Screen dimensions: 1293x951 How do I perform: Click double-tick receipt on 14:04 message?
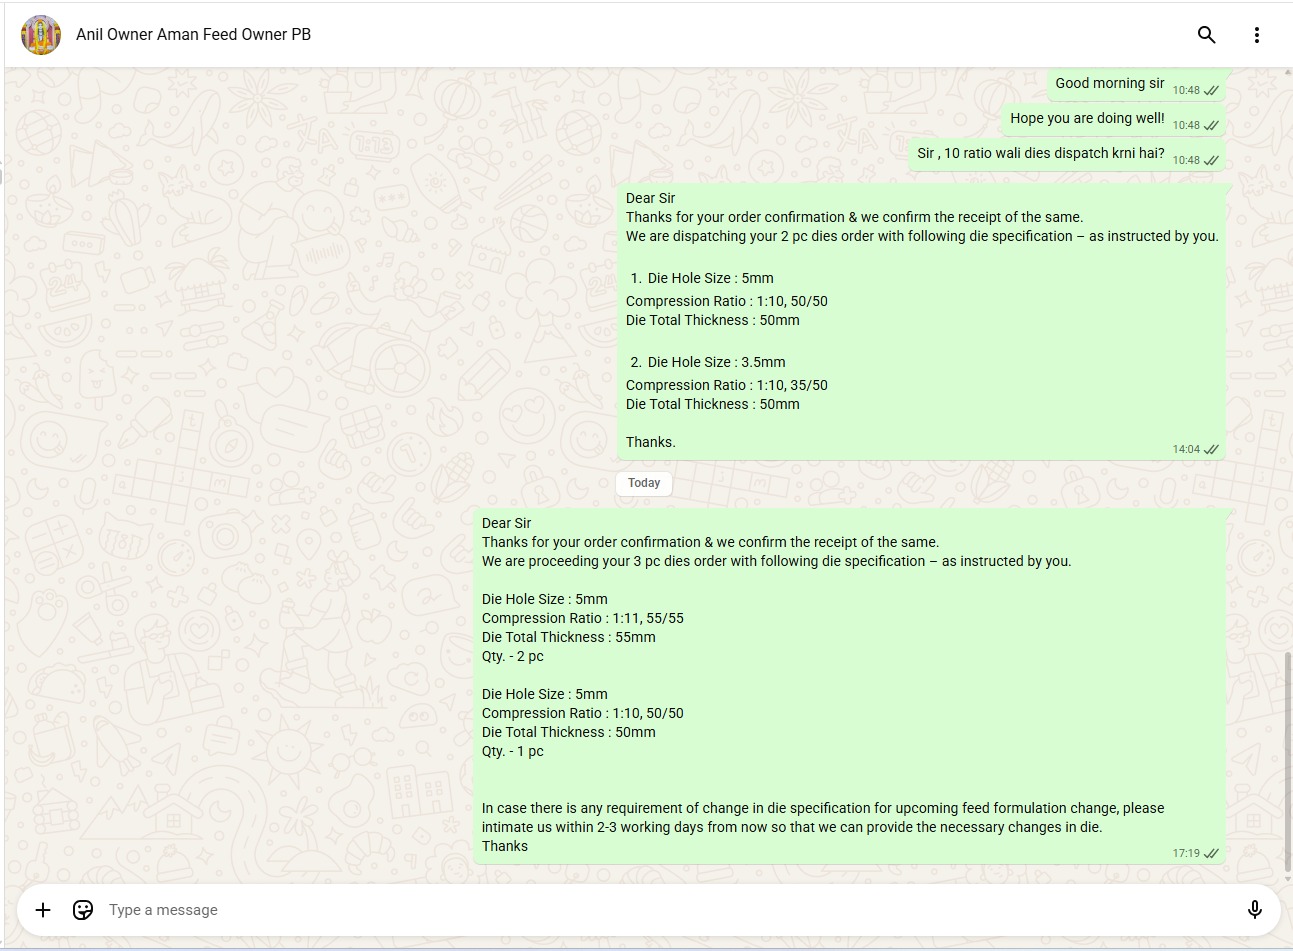click(1211, 450)
